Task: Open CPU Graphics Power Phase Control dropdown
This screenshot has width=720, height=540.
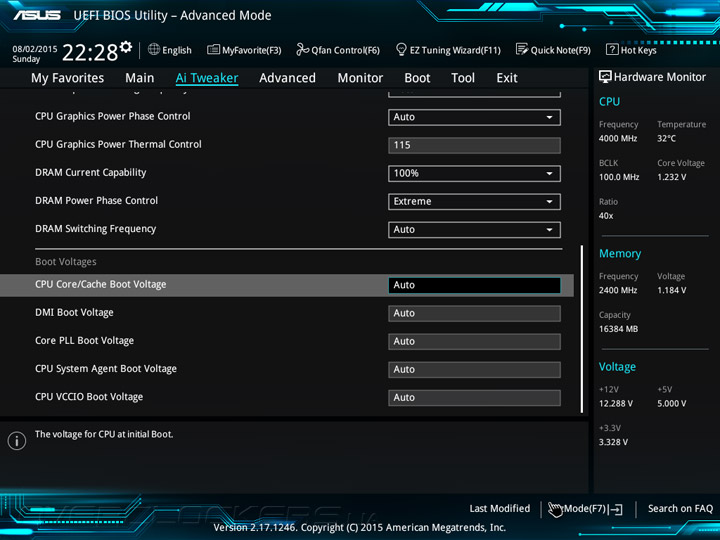Action: [x=474, y=117]
